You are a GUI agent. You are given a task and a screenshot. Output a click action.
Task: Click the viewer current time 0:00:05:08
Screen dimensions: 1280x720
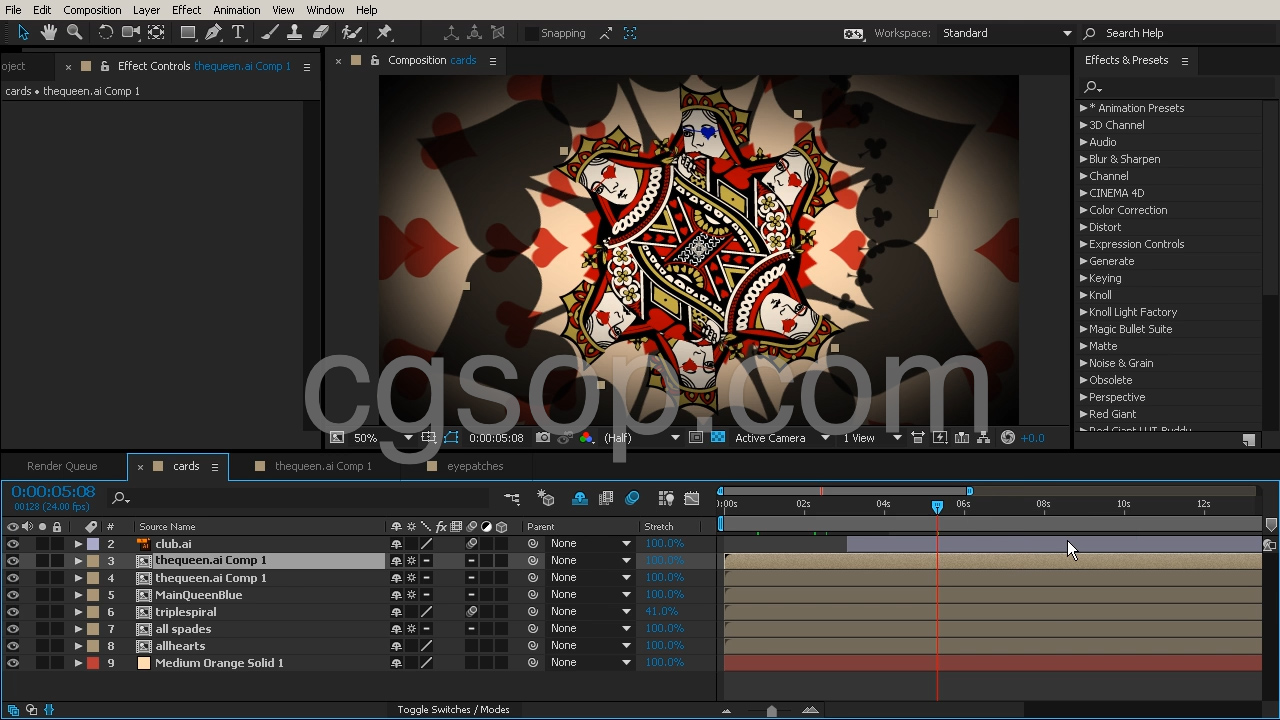click(x=496, y=438)
